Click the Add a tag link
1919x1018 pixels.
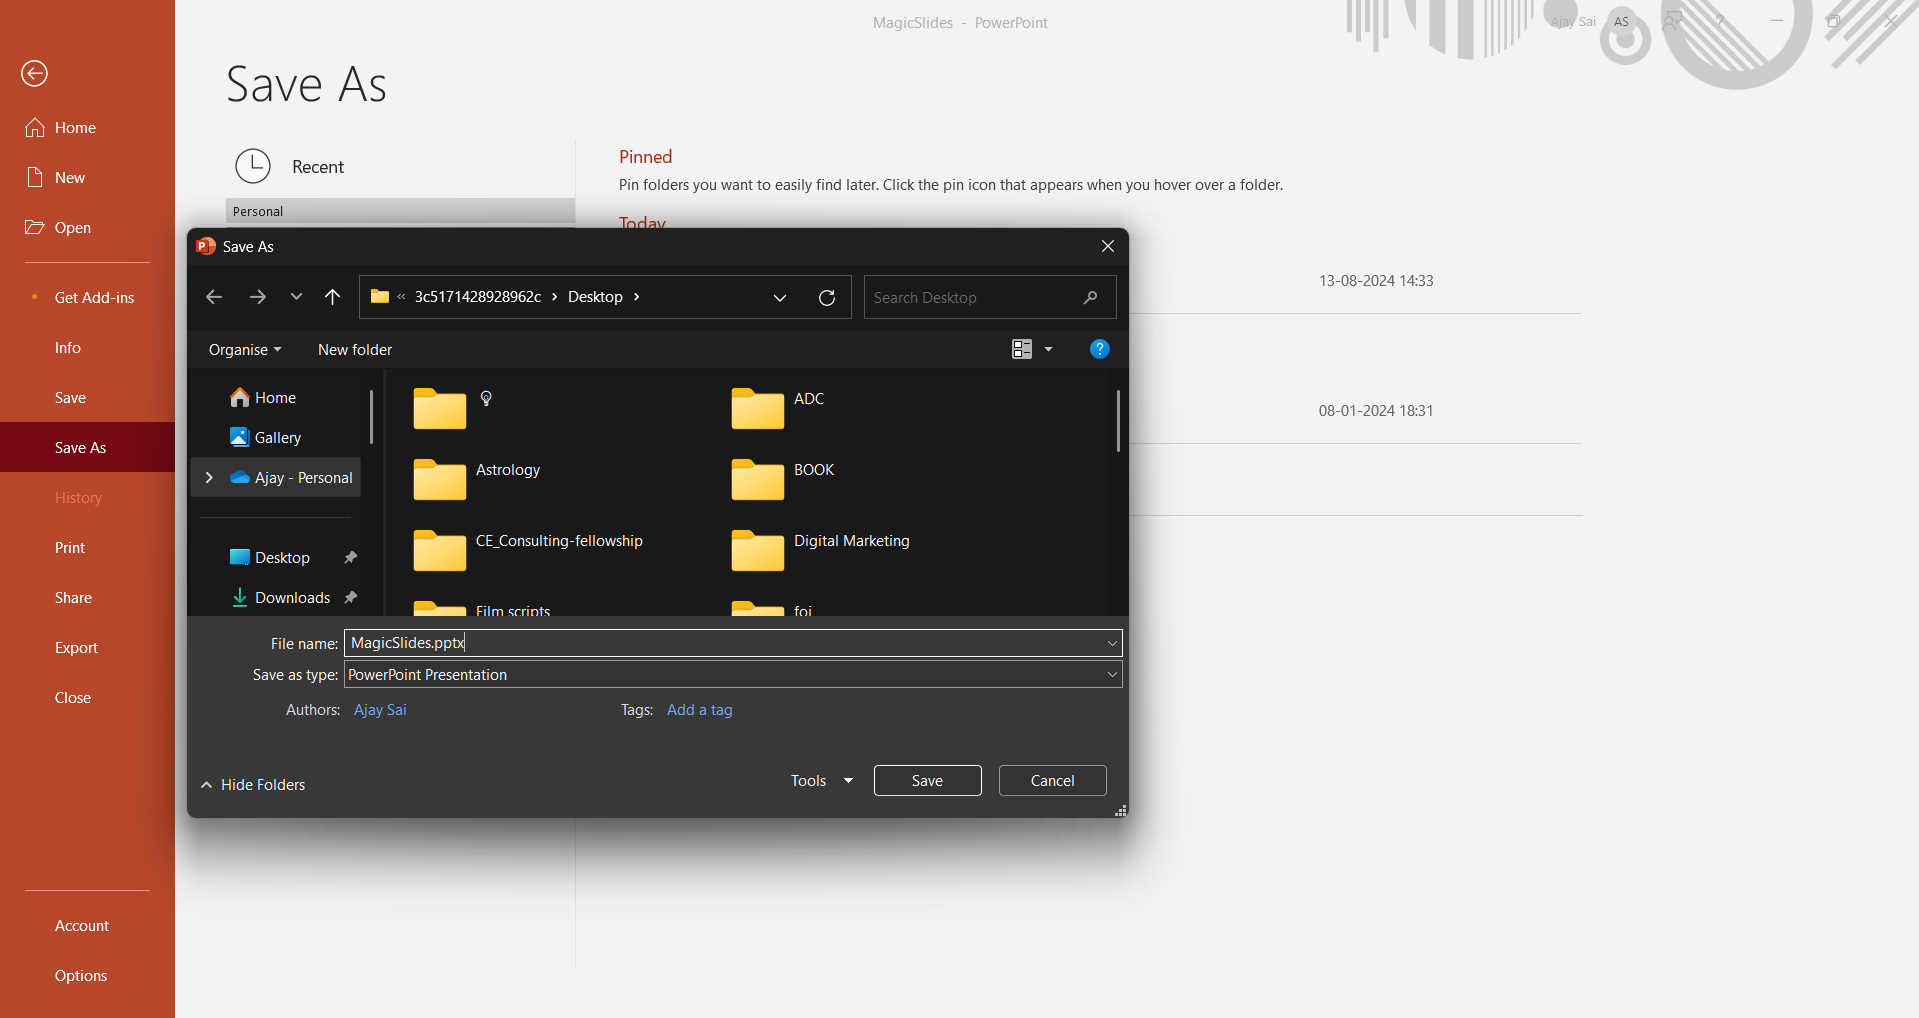699,710
